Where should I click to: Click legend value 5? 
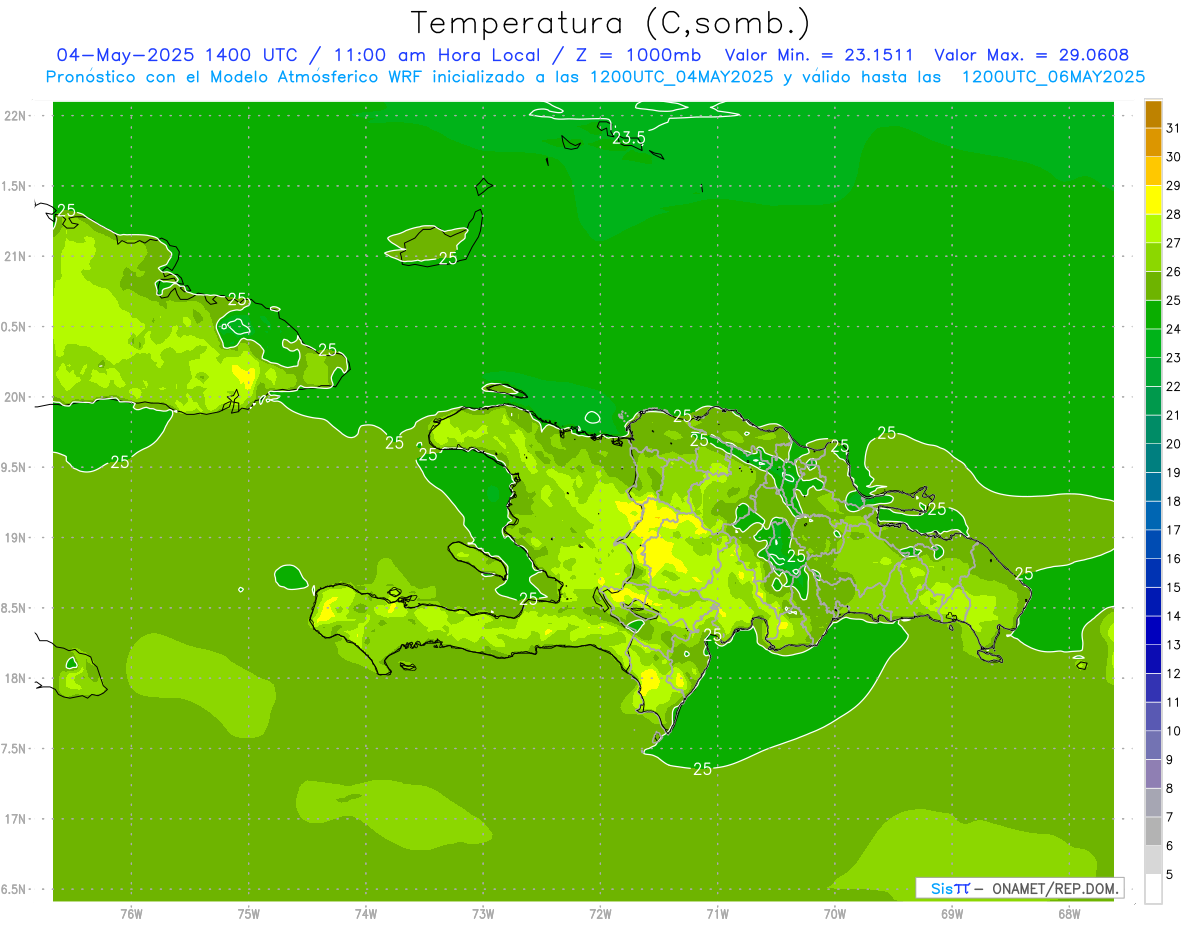coord(1170,874)
